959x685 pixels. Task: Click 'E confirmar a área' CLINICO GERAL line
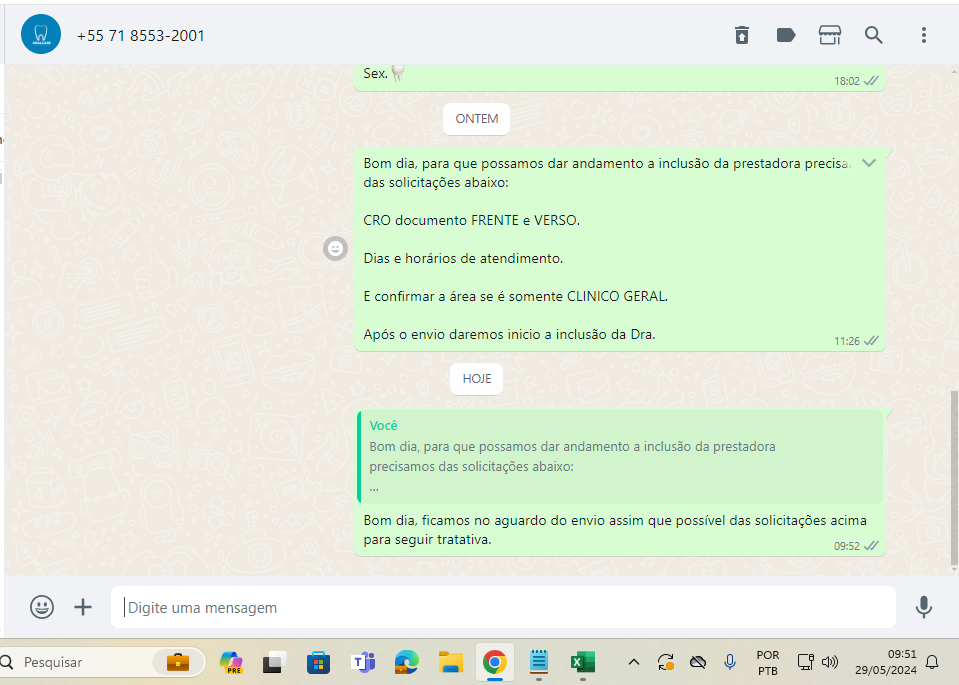coord(516,296)
